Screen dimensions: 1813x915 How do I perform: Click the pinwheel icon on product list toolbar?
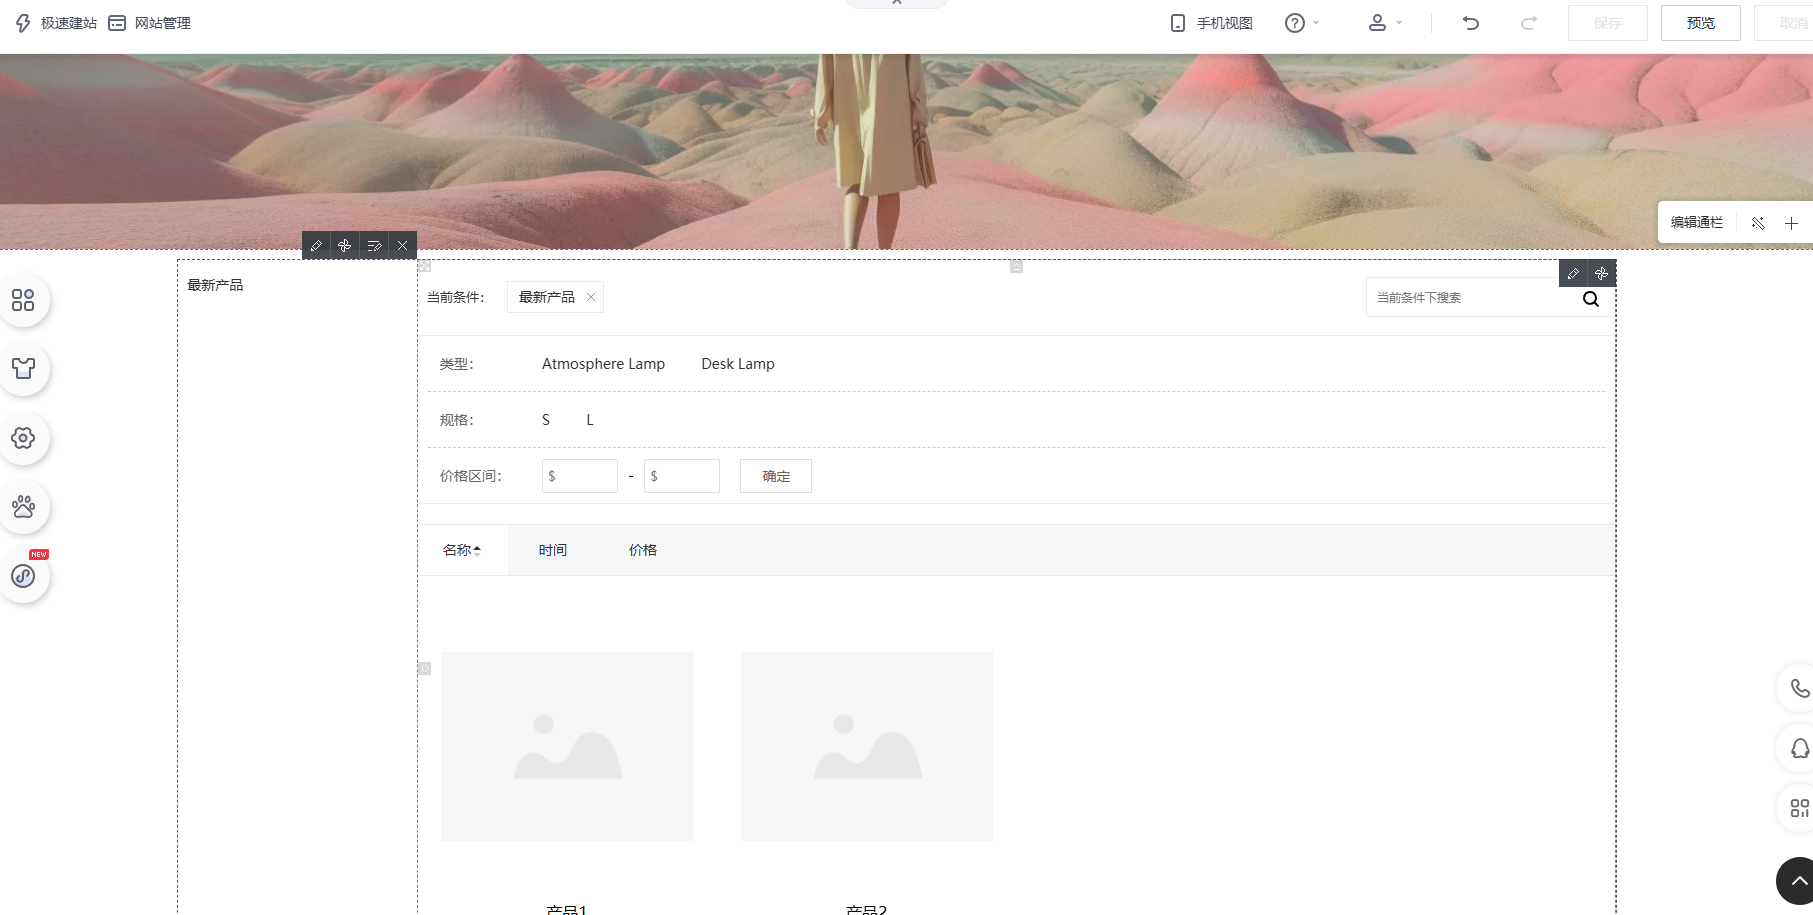[1602, 273]
